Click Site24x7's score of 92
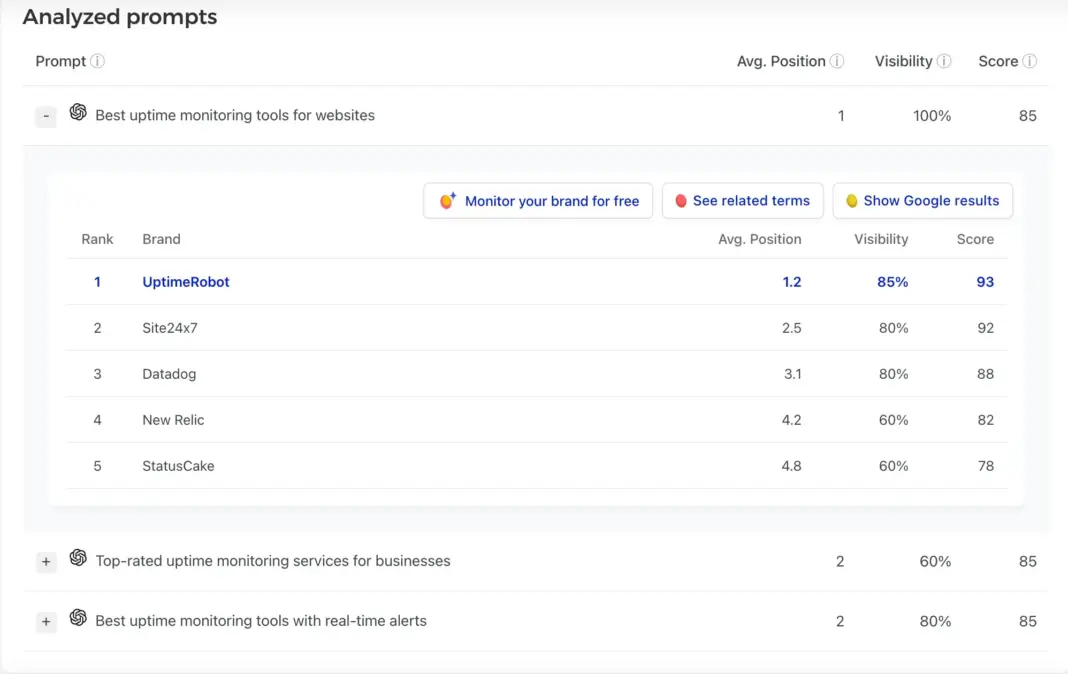 point(986,328)
